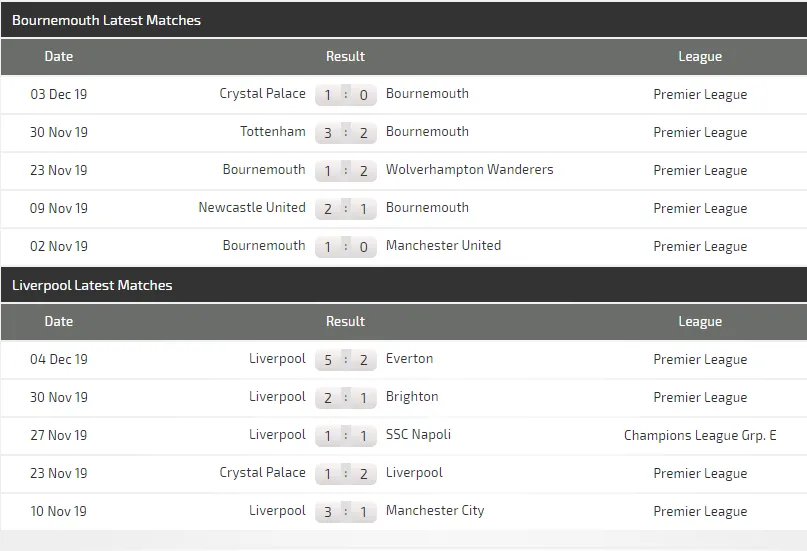
Task: Select the 27 Nov 19 date cell
Action: 59,435
